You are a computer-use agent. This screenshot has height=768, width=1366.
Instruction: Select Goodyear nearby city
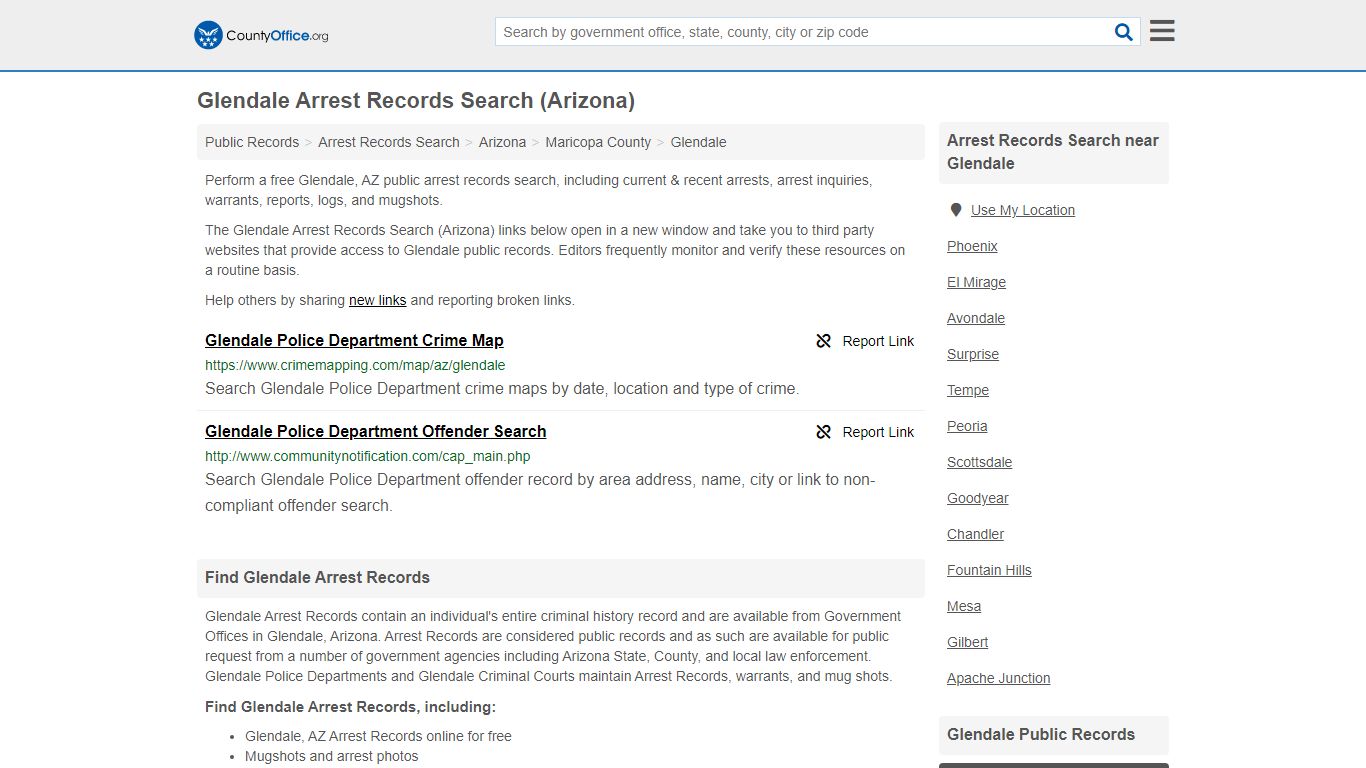click(978, 498)
